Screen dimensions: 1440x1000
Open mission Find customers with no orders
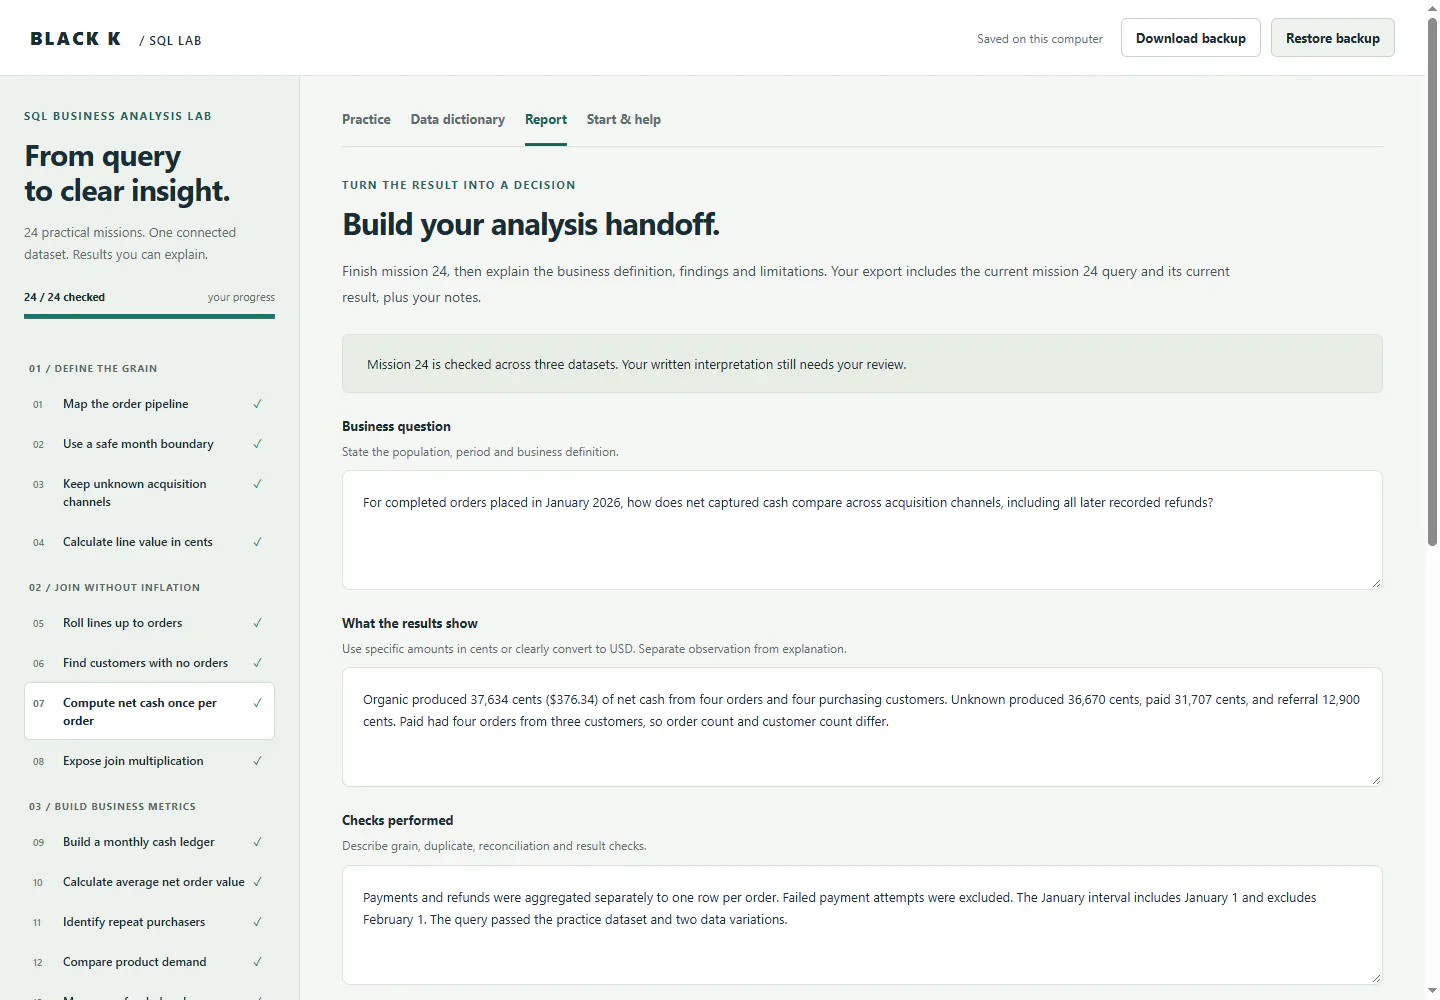(x=149, y=663)
